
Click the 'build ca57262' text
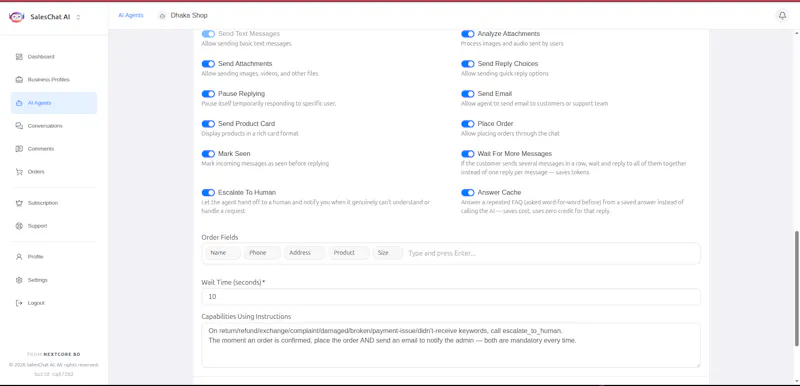click(x=54, y=374)
